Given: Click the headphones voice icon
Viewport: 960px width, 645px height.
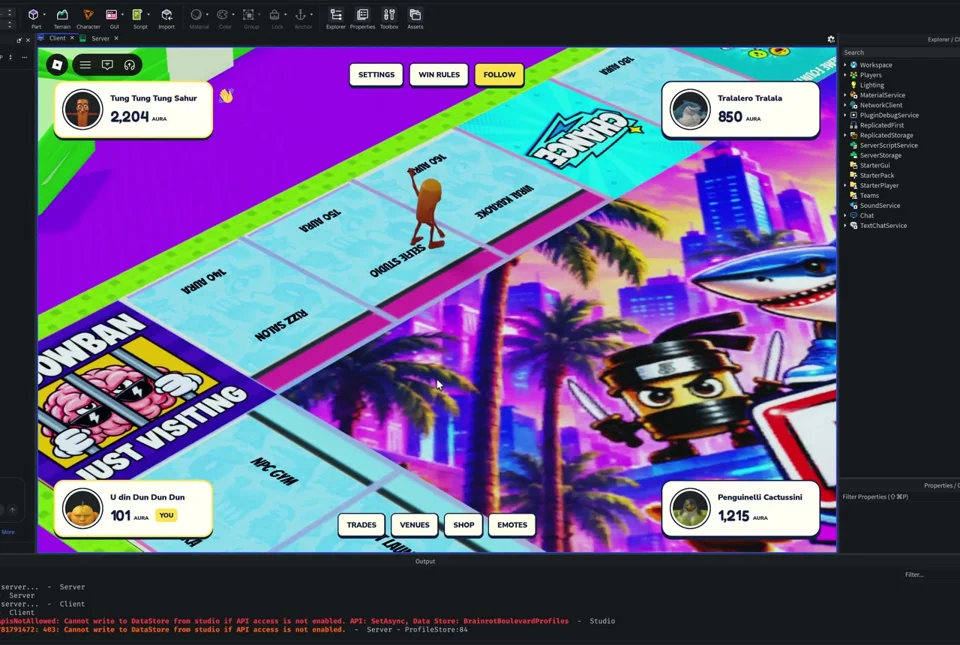Looking at the screenshot, I should point(129,65).
